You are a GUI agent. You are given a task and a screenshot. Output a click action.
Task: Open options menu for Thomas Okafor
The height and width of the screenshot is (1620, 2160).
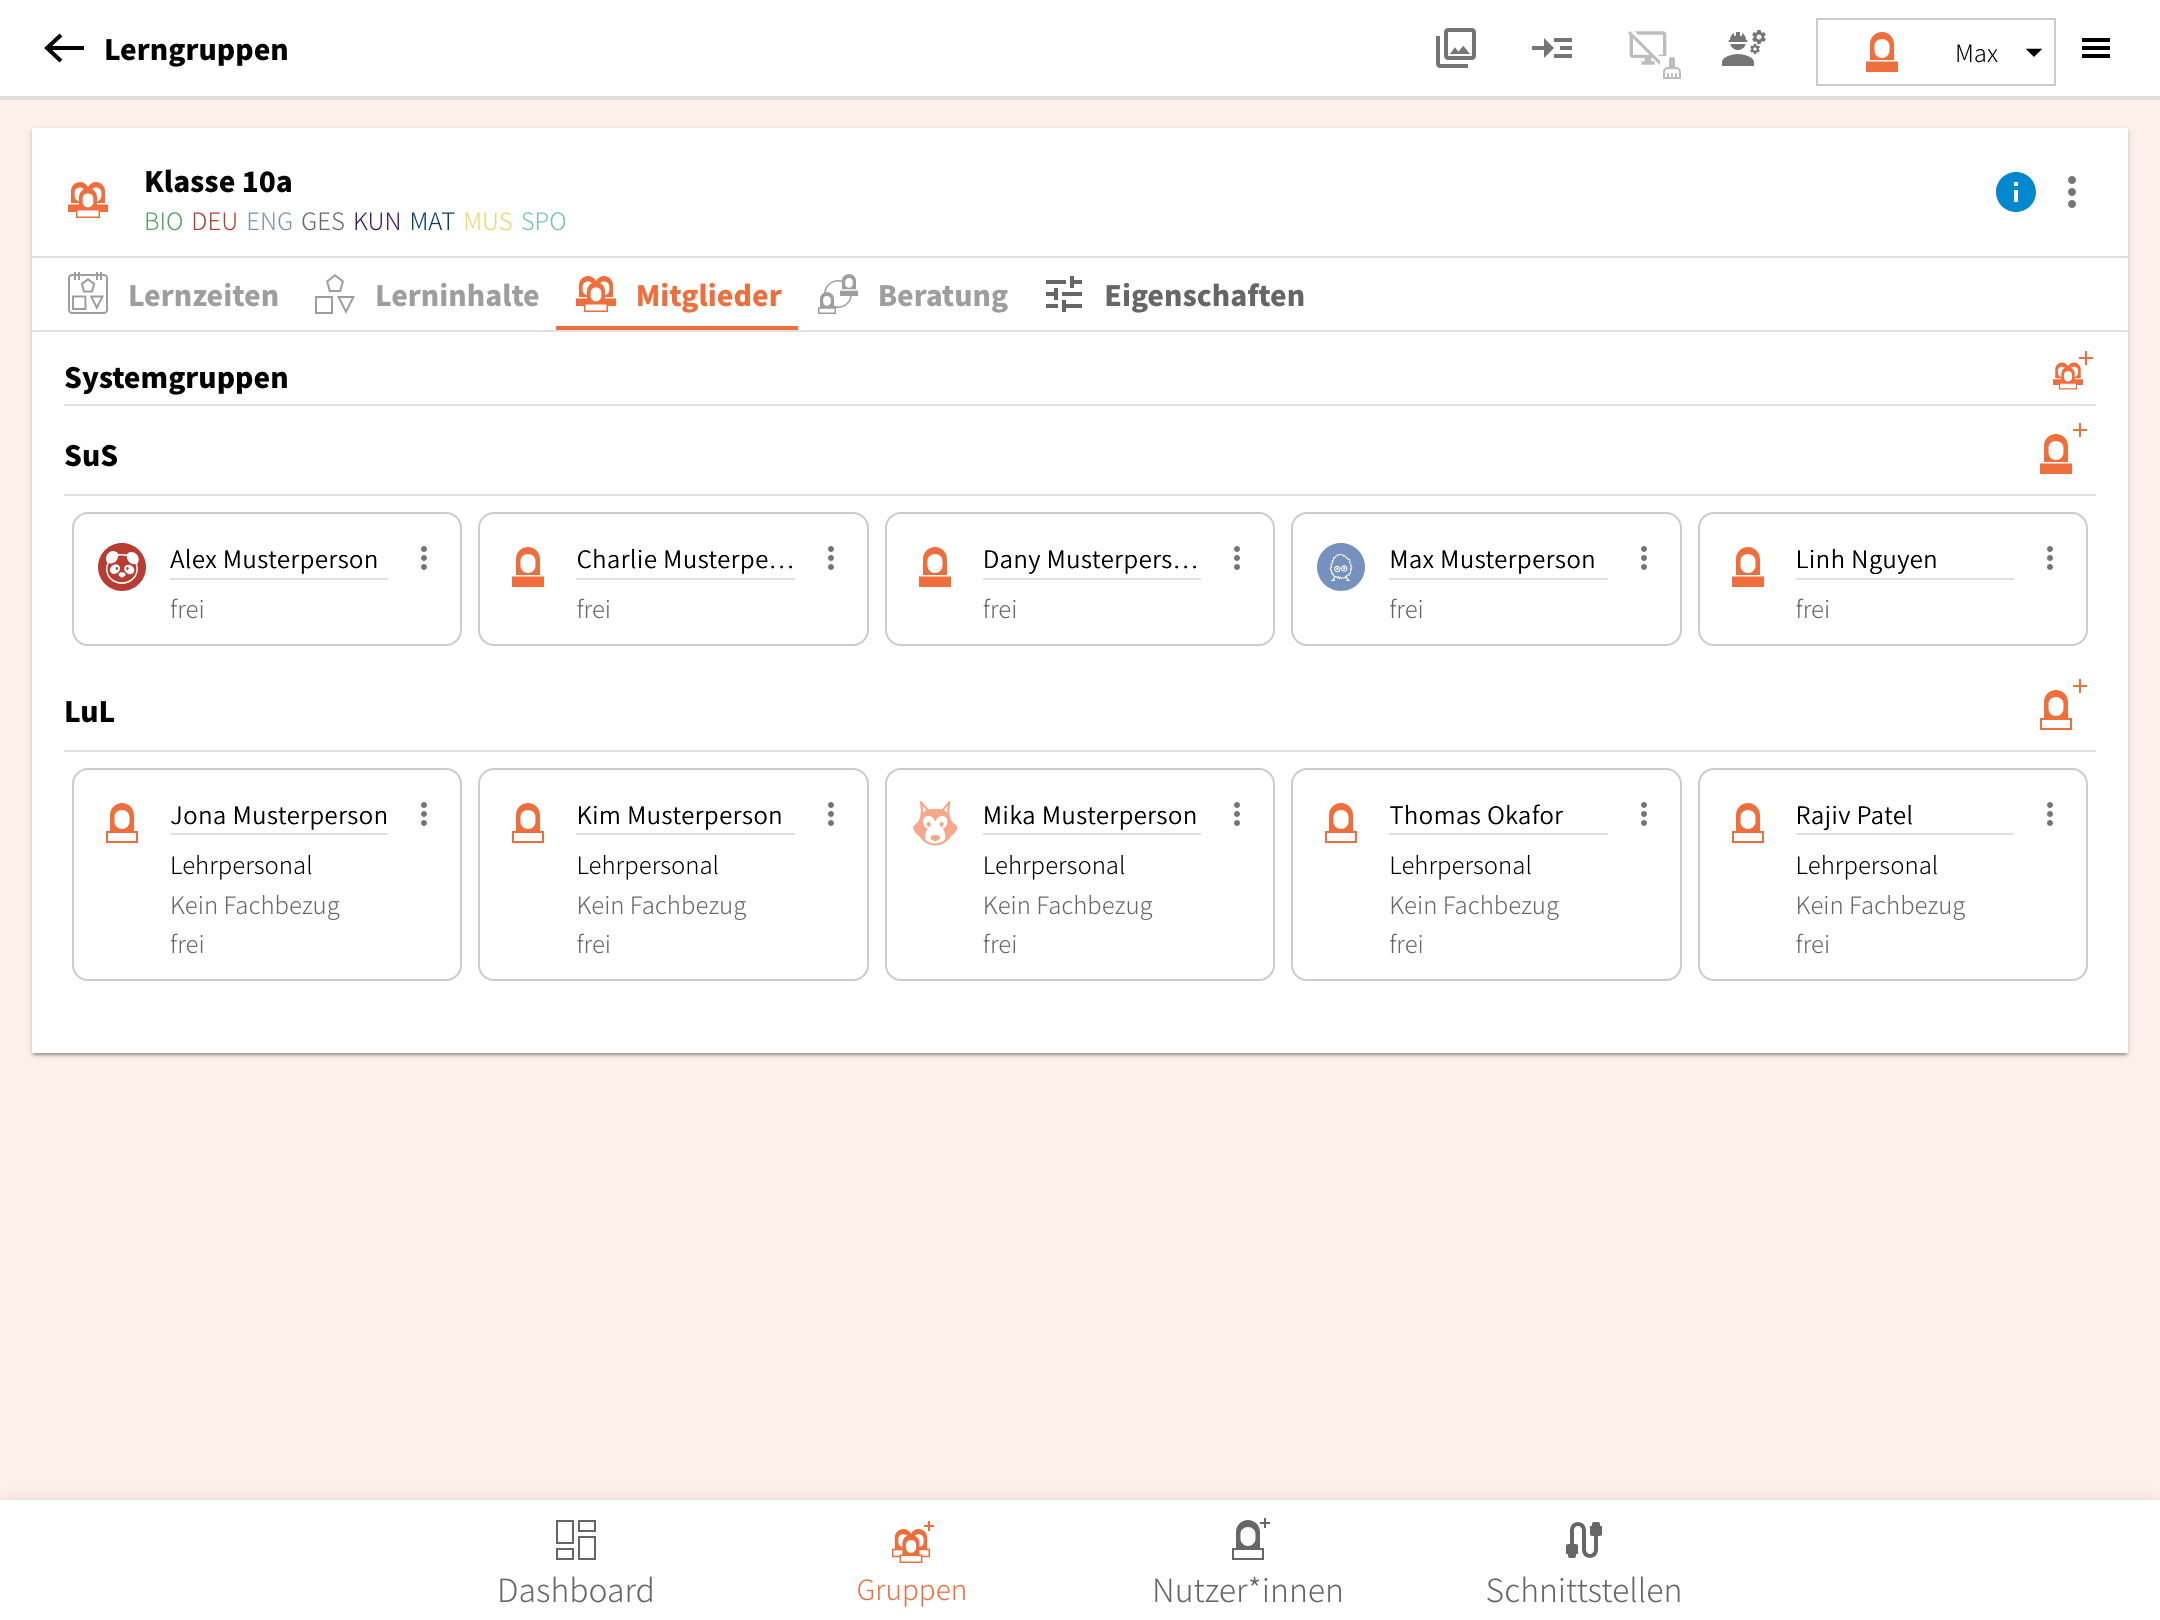[1643, 814]
